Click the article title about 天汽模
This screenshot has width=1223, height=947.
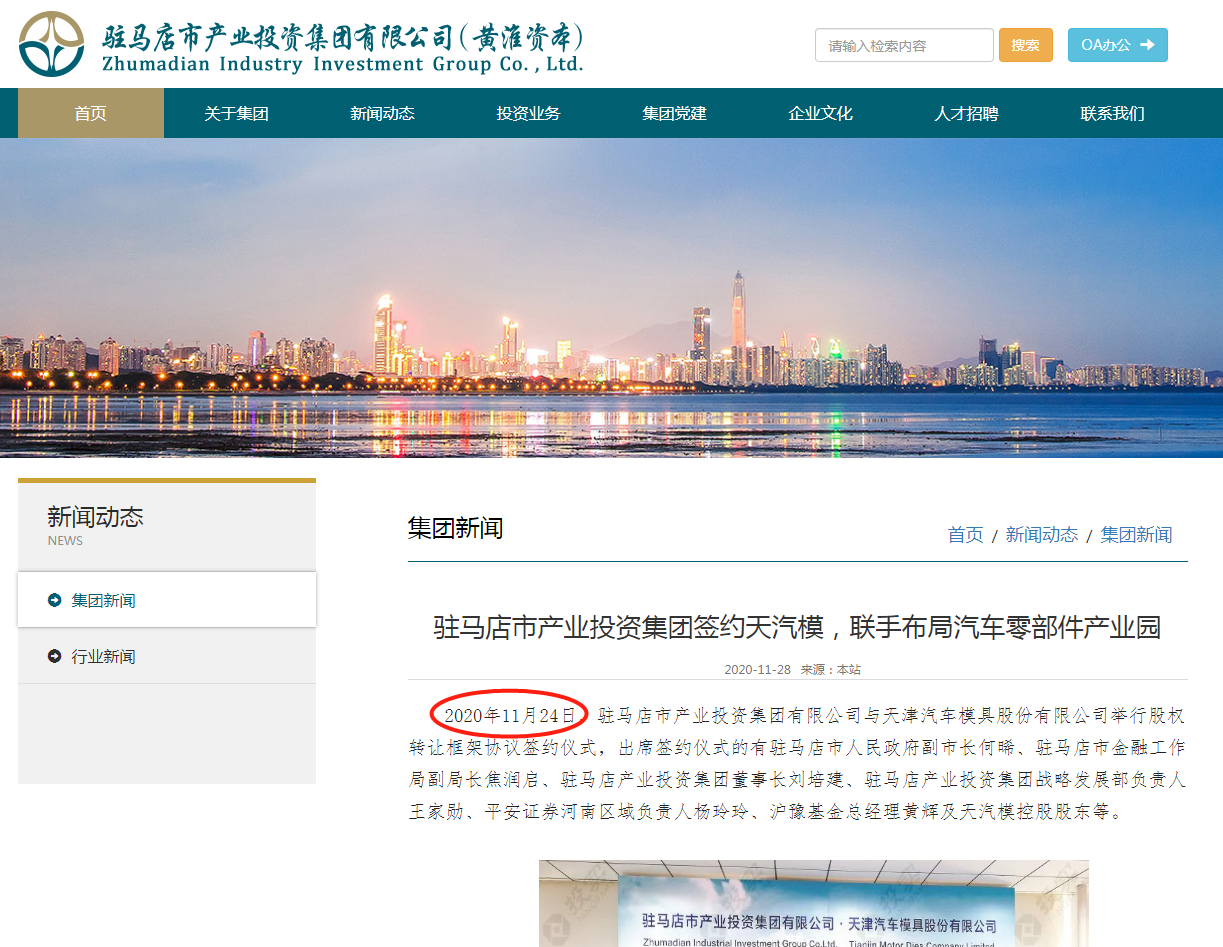[797, 627]
